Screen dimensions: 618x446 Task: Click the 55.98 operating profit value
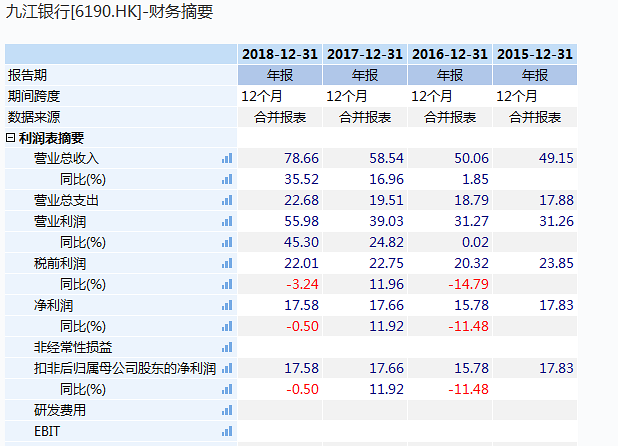point(302,221)
